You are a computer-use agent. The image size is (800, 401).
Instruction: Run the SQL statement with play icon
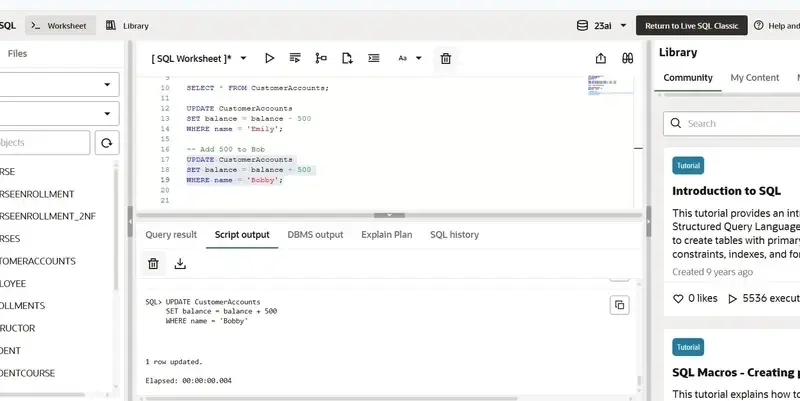tap(269, 59)
